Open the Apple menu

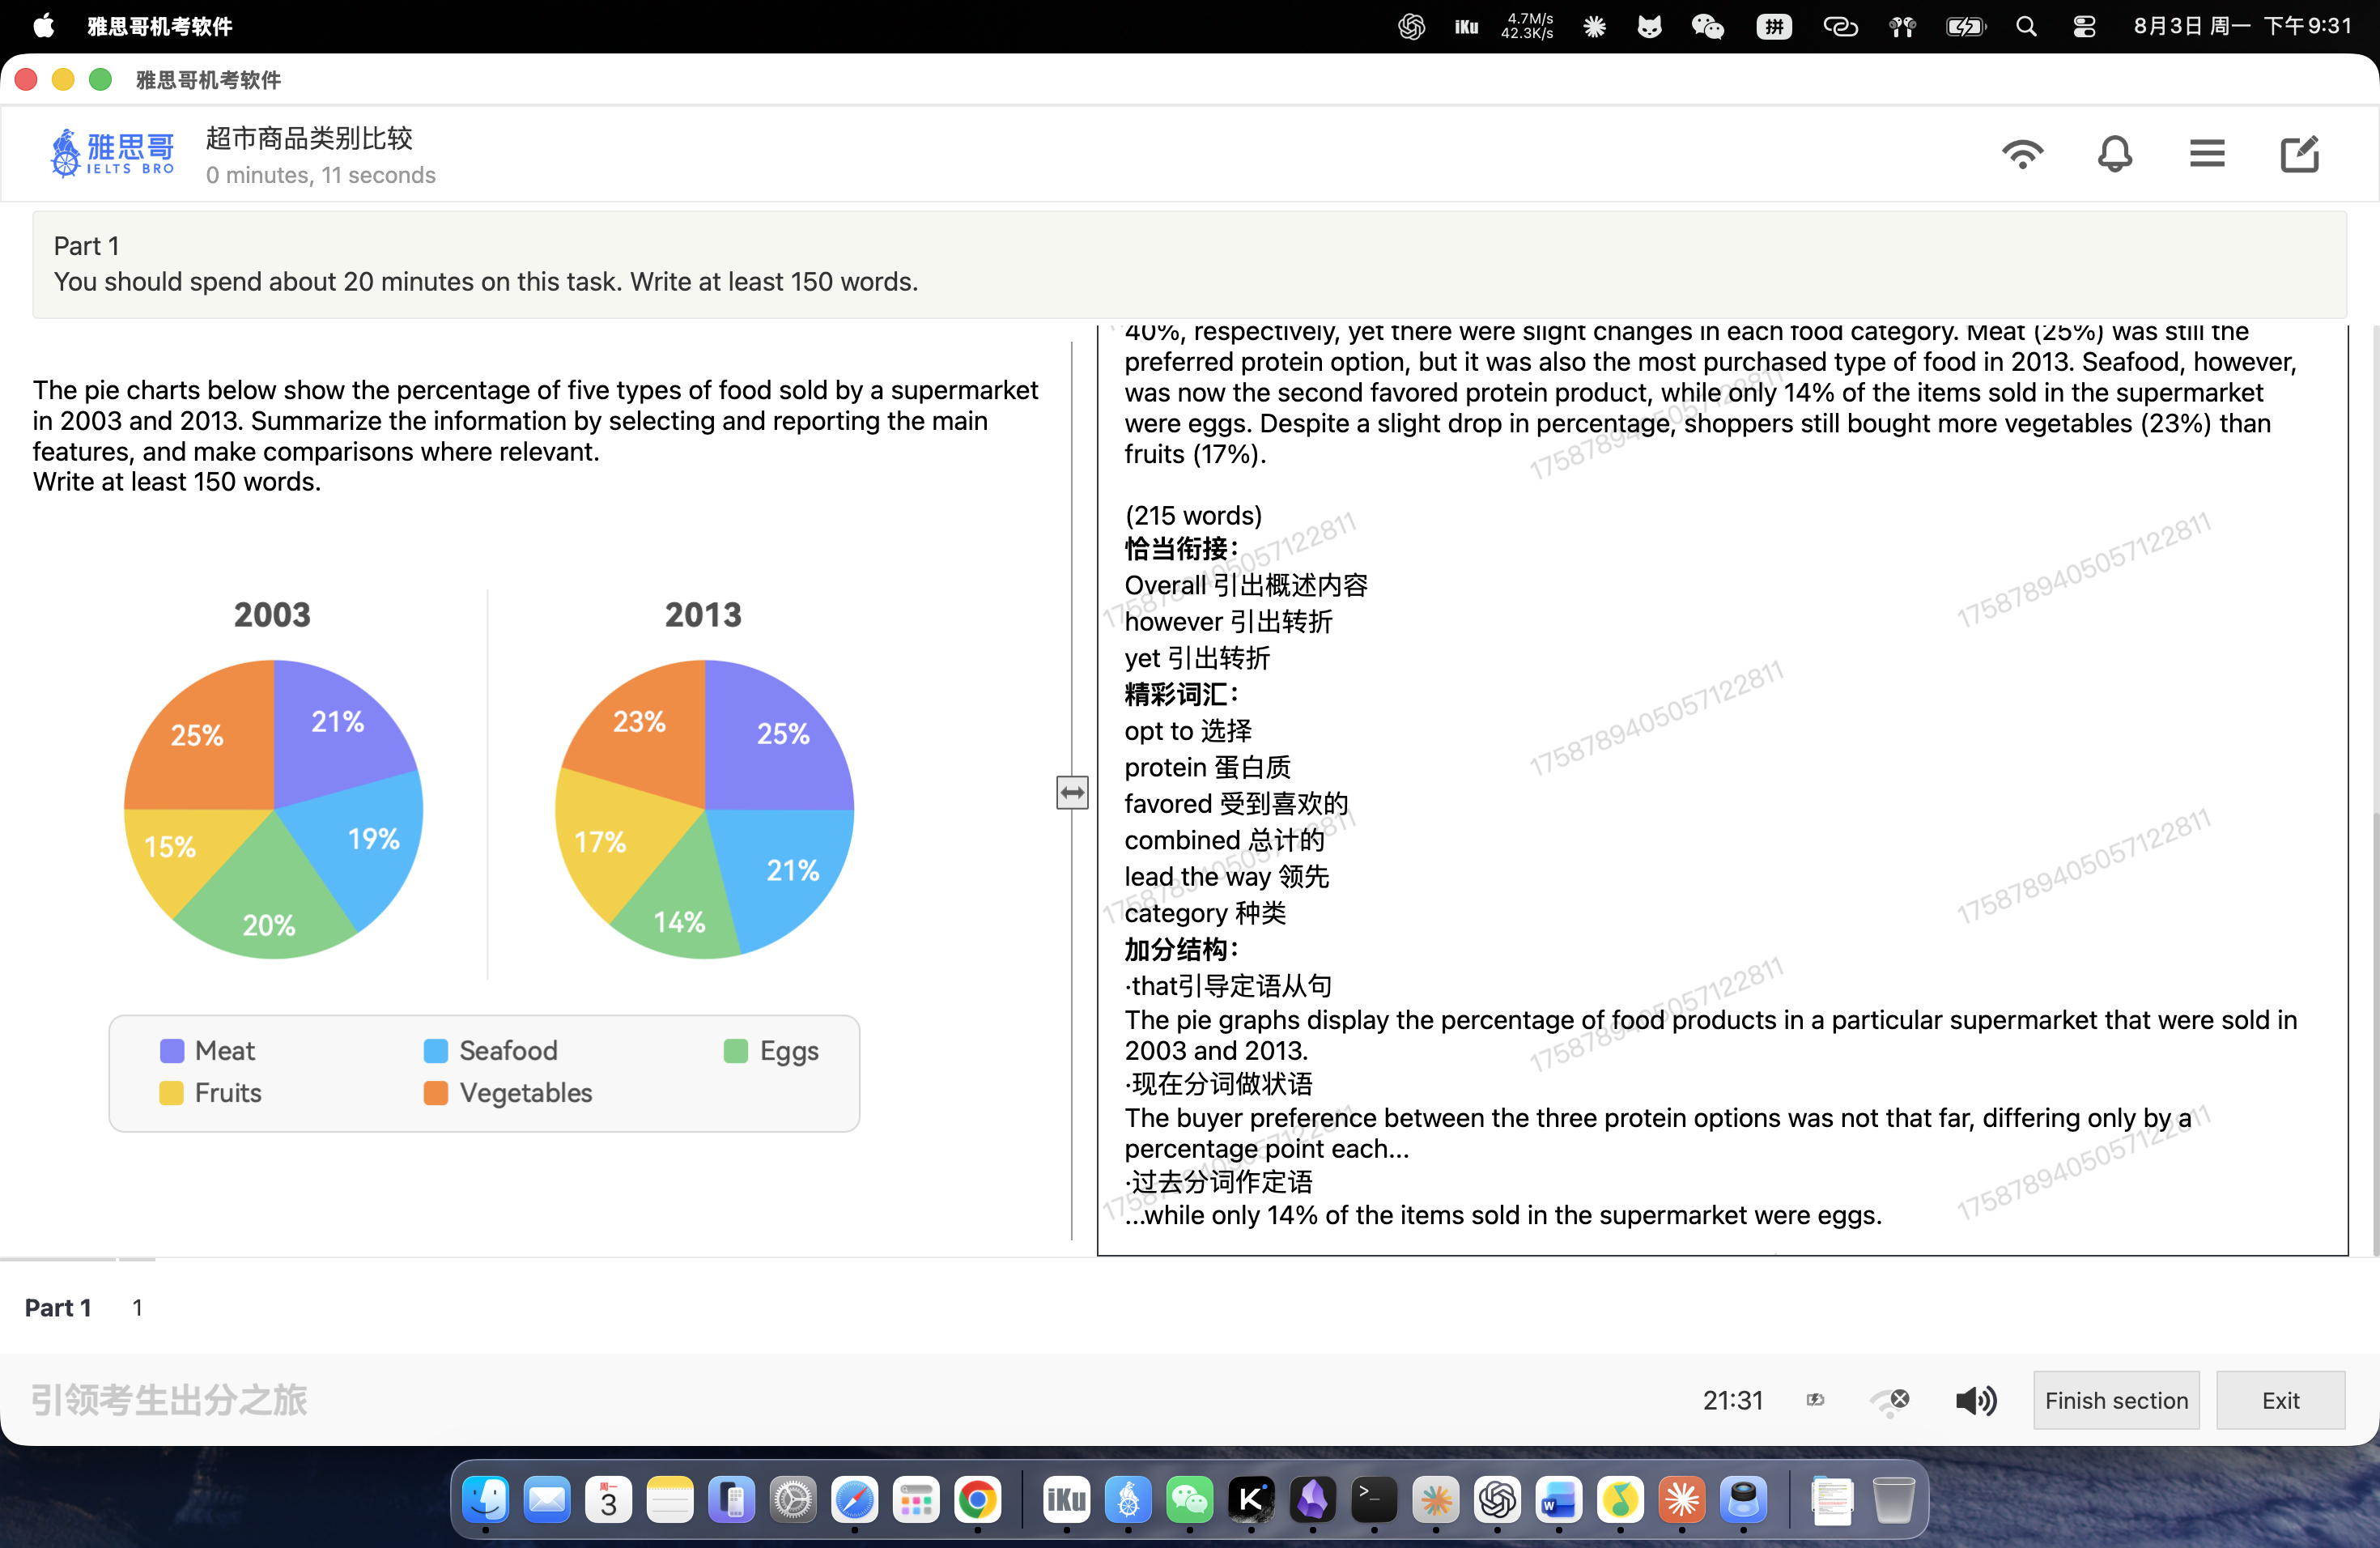pos(43,26)
